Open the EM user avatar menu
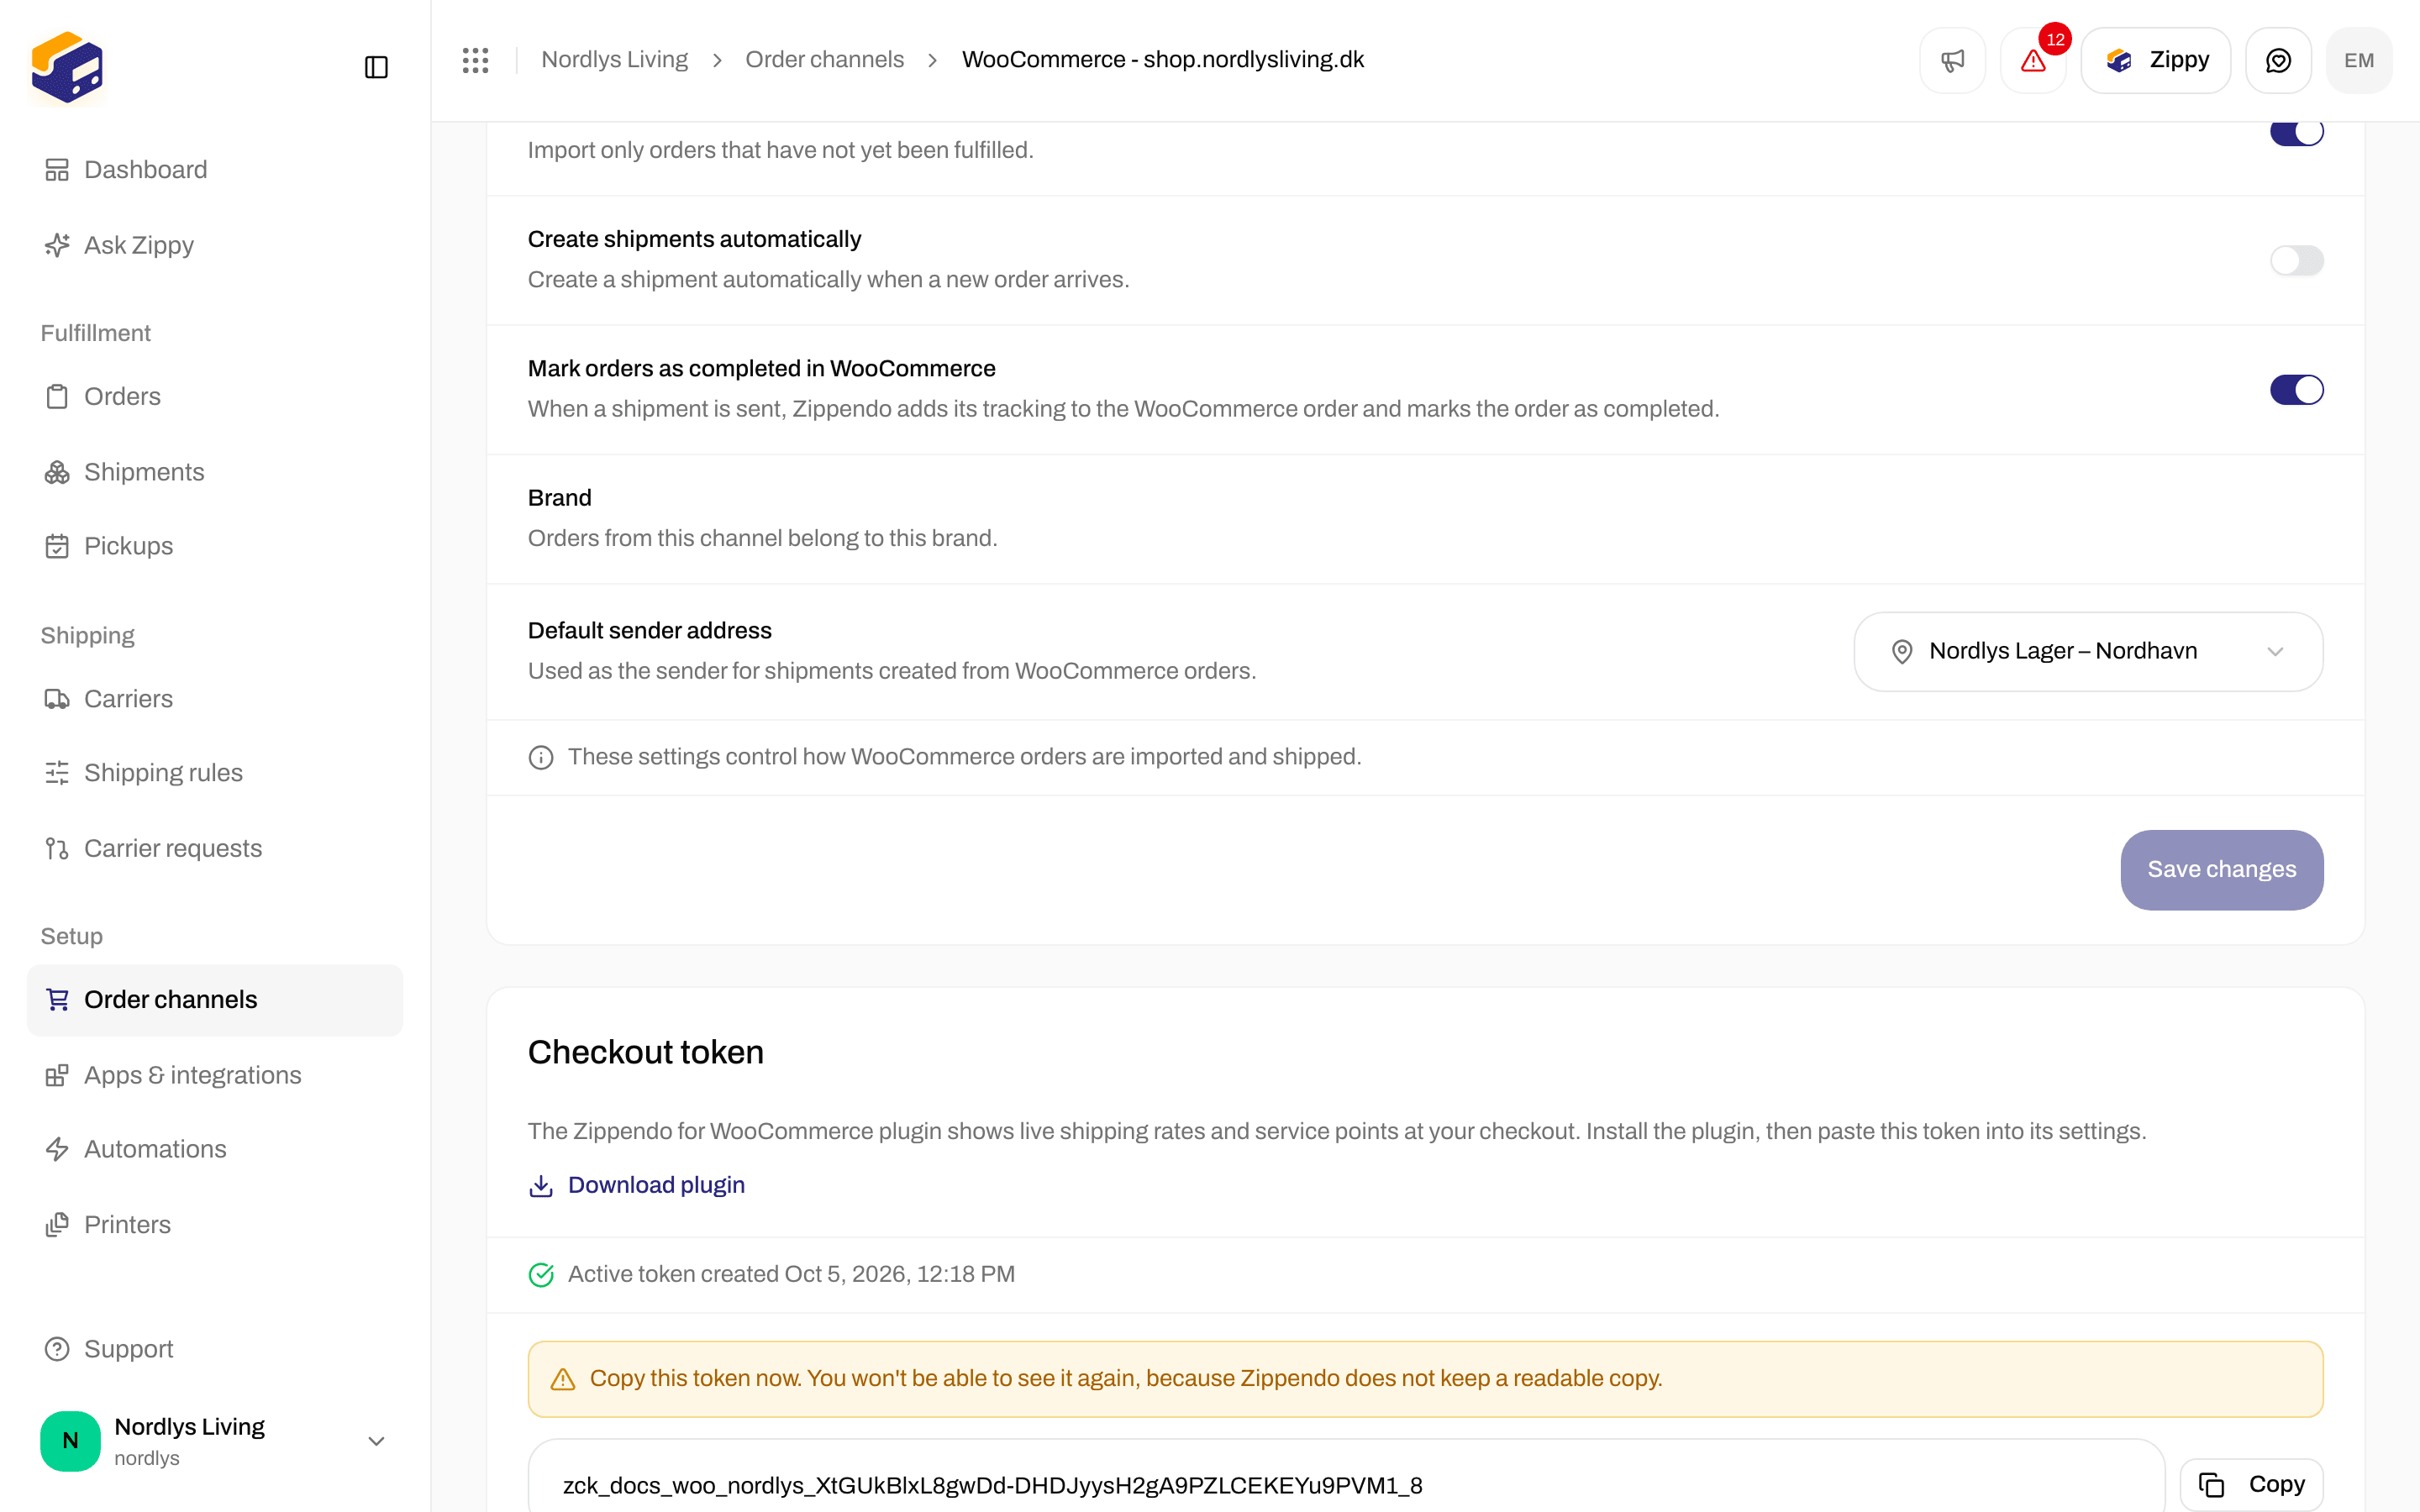The width and height of the screenshot is (2420, 1512). tap(2359, 60)
